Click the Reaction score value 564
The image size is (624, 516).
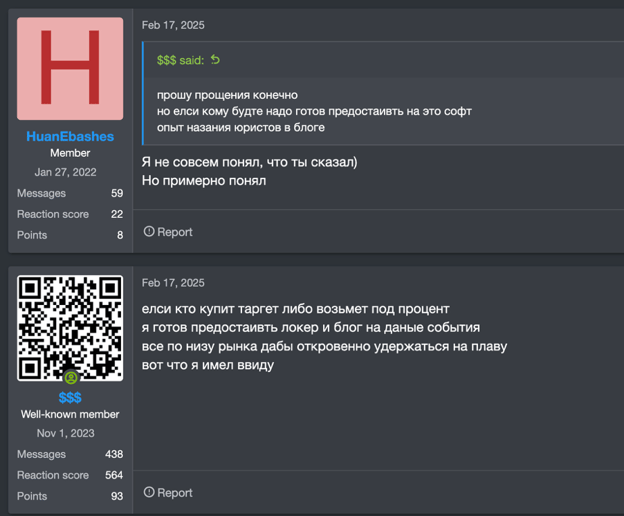tap(114, 476)
